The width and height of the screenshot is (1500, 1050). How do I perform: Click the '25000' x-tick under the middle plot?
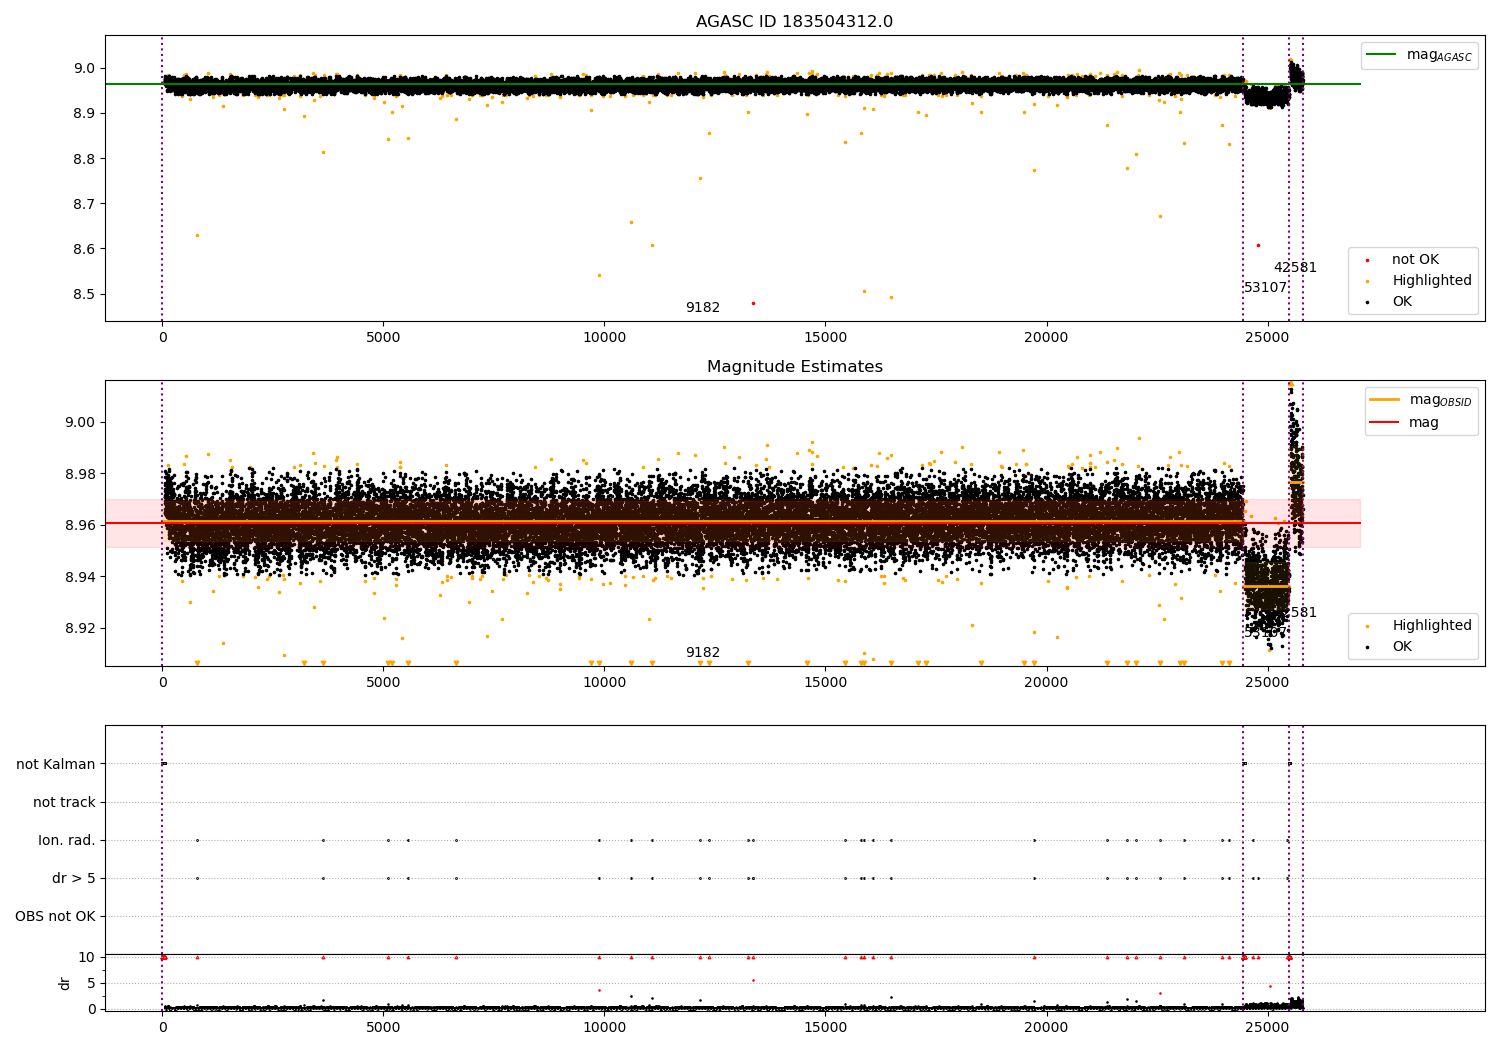pyautogui.click(x=1268, y=683)
